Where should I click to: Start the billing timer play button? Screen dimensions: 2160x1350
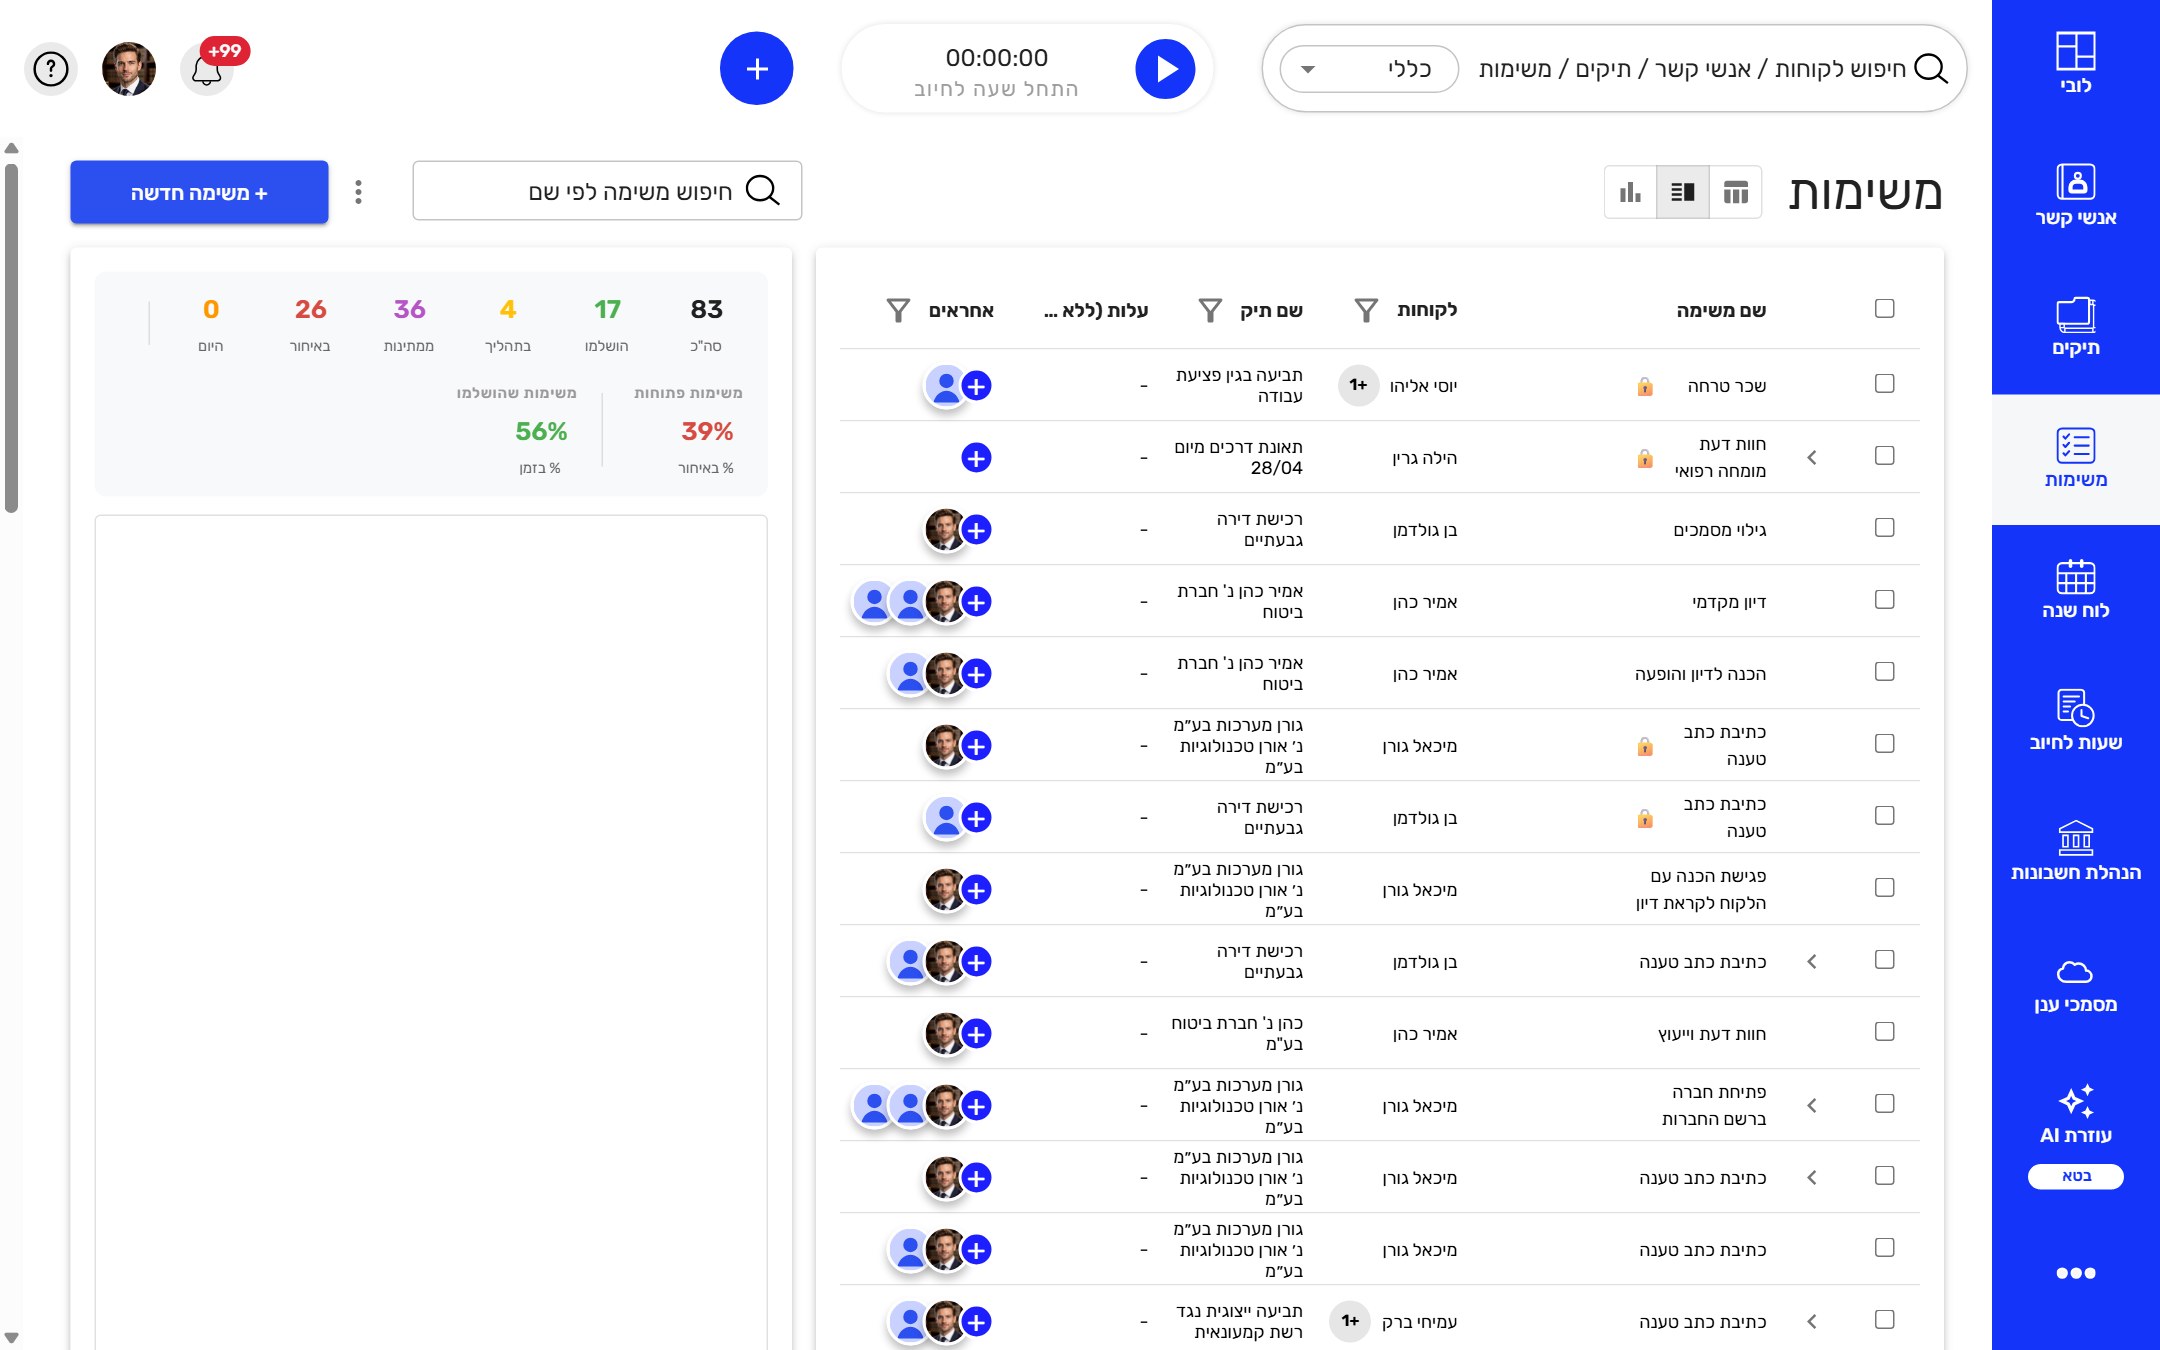pos(1165,69)
